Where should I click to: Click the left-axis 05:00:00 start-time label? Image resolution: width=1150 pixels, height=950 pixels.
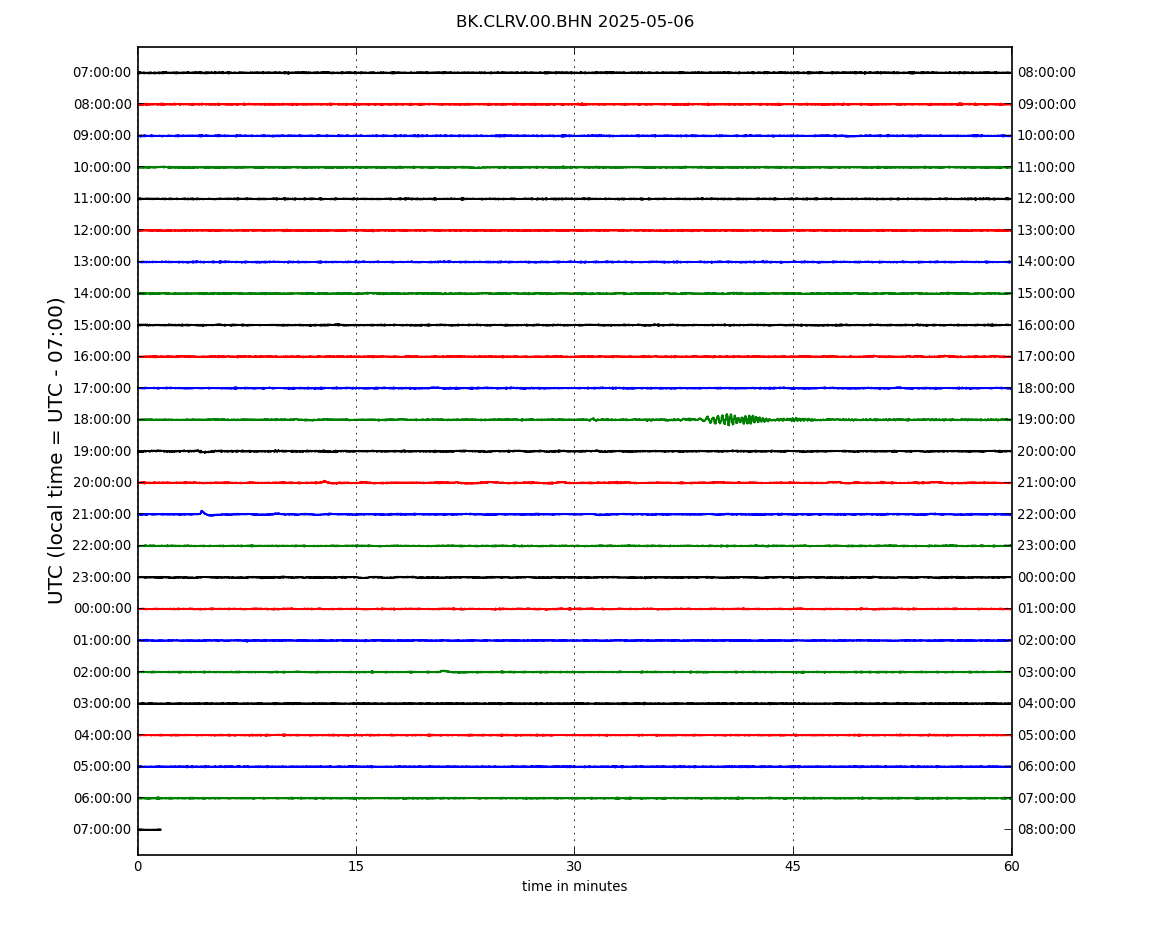103,767
